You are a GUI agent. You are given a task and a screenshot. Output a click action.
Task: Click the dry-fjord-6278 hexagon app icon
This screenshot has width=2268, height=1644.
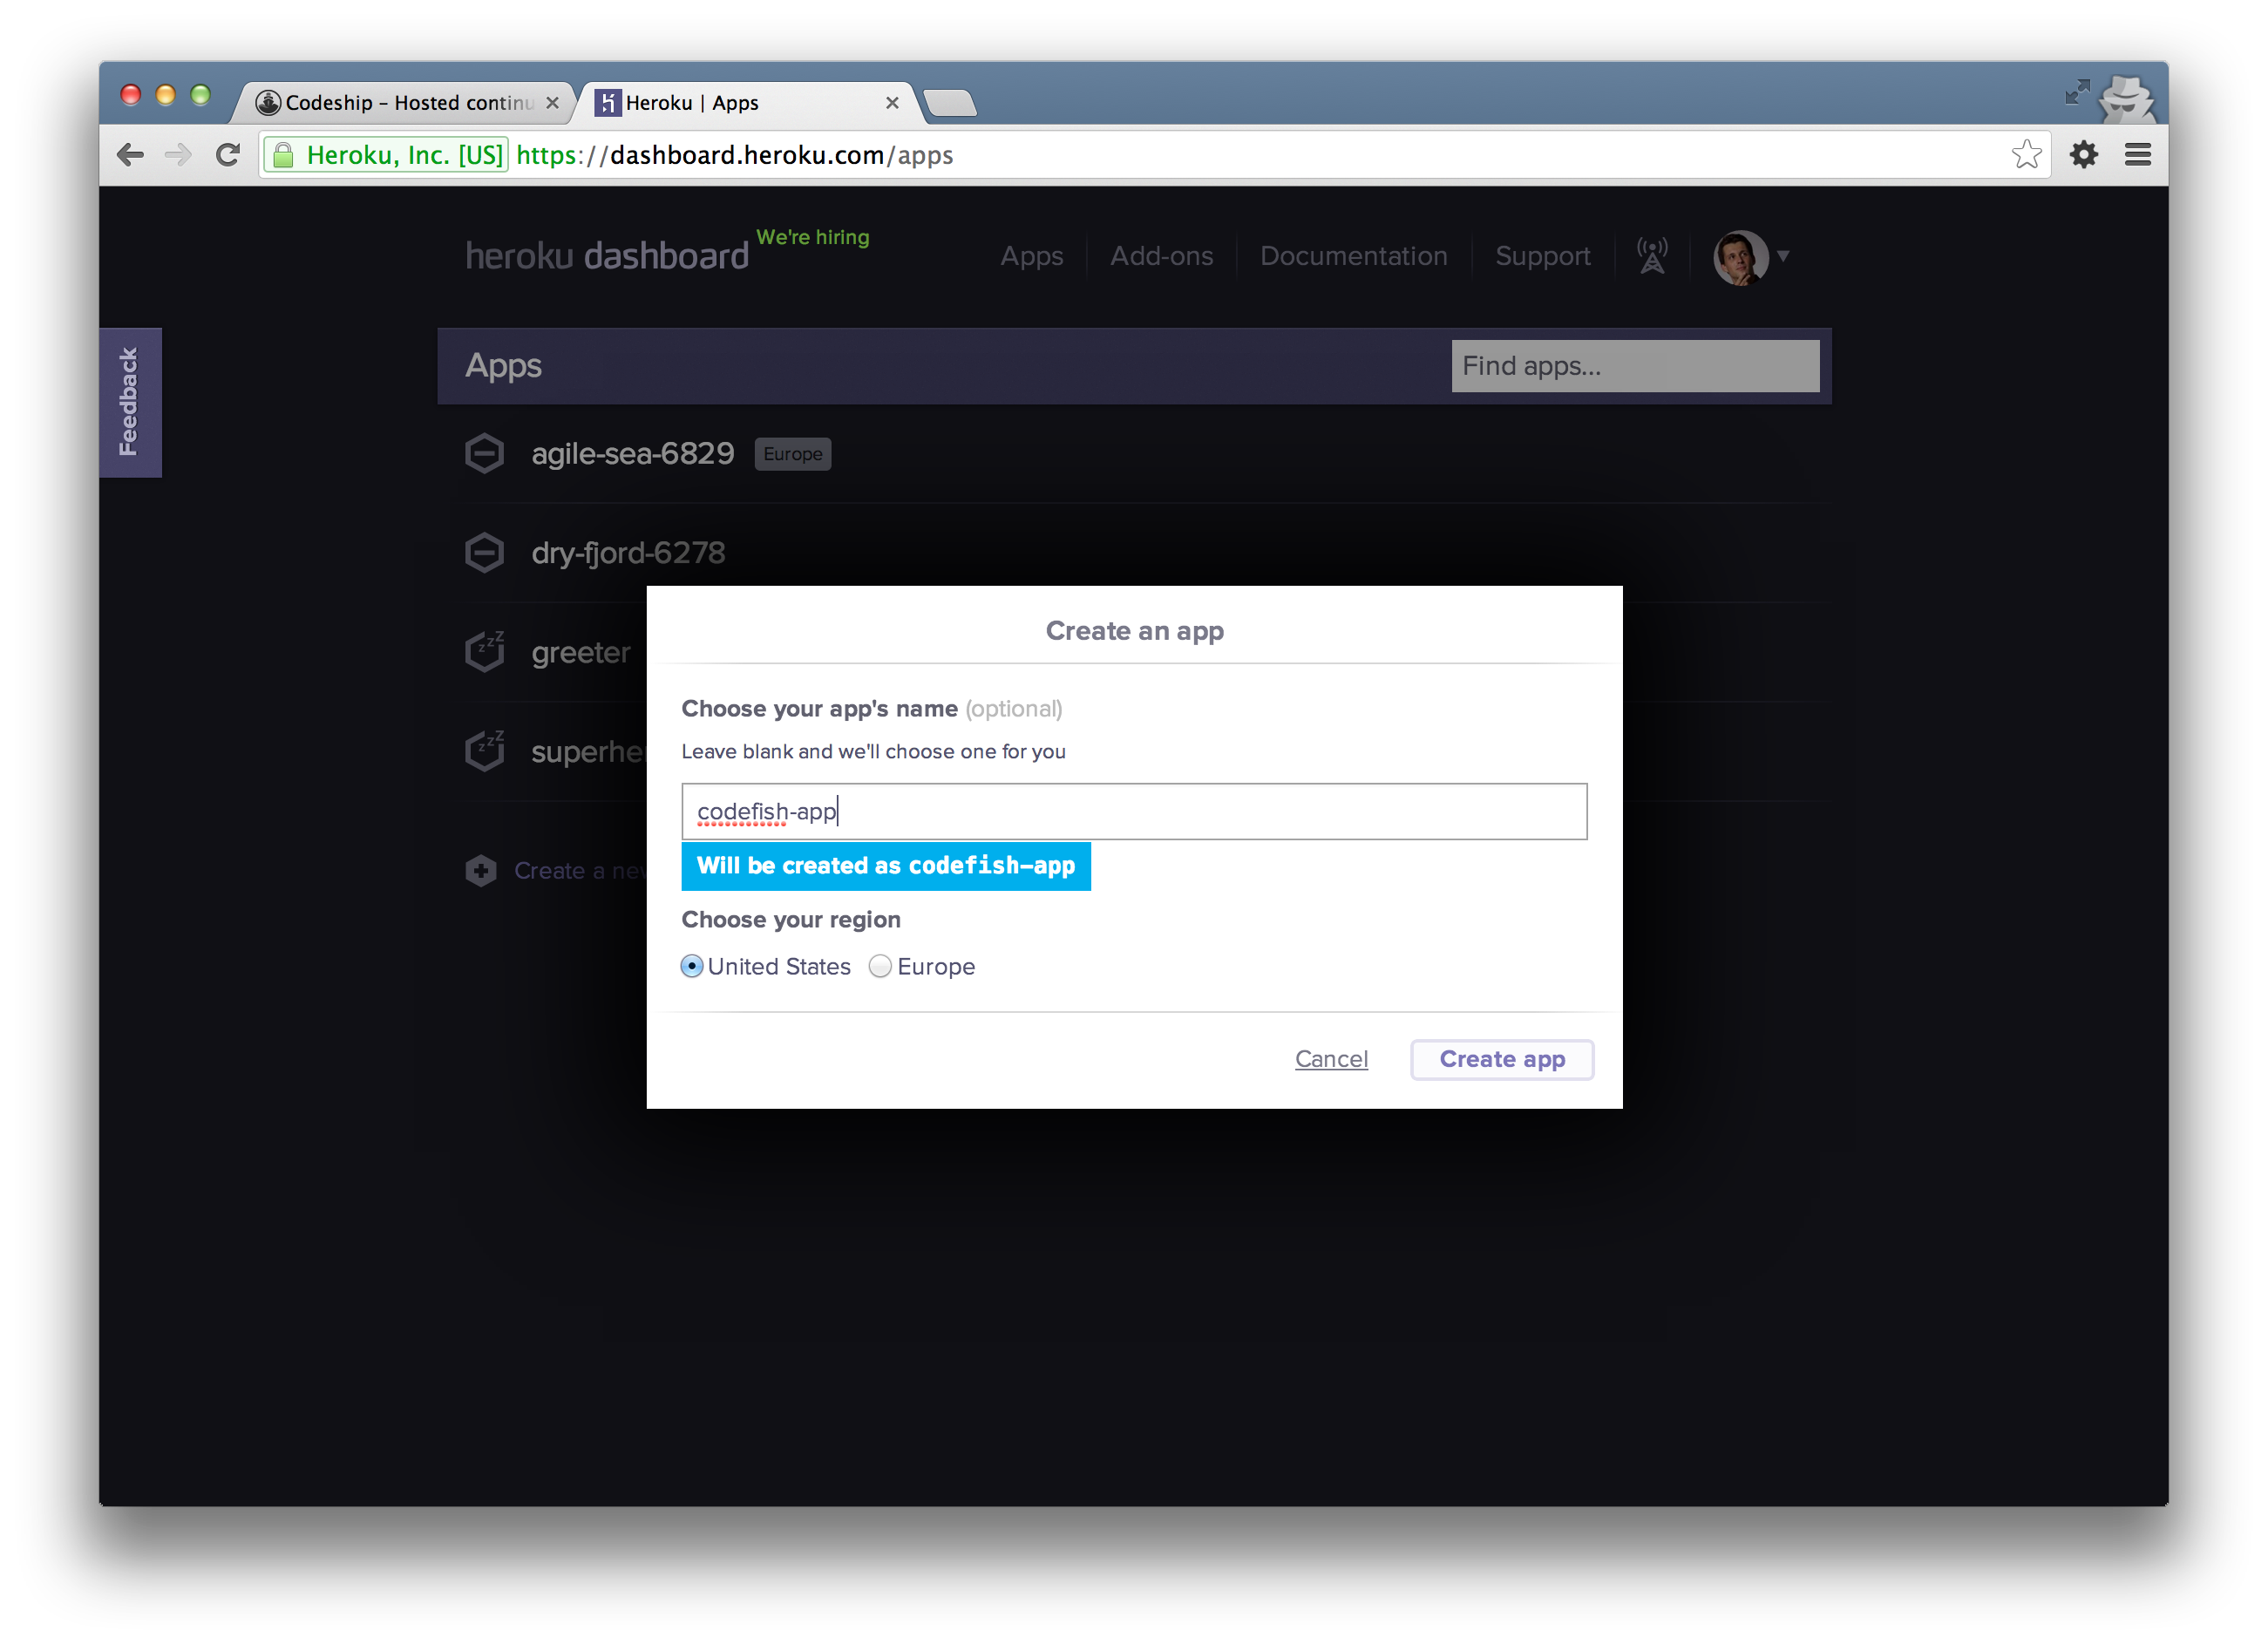(485, 553)
